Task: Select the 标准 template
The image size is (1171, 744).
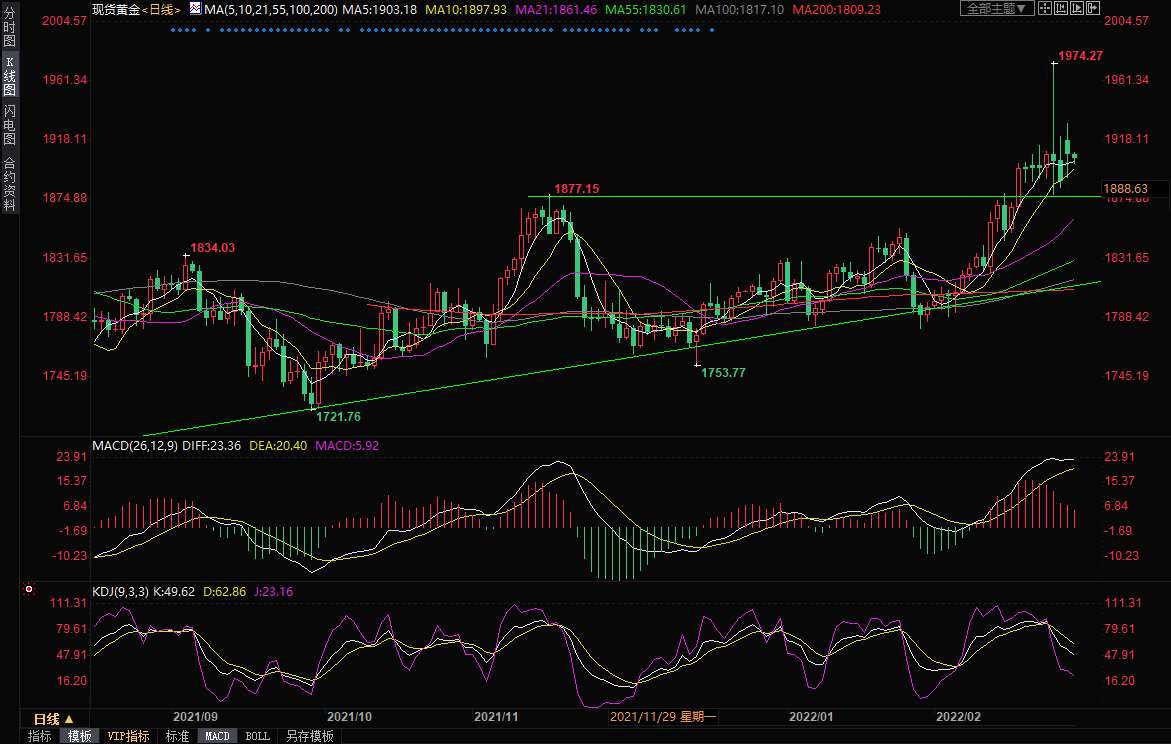Action: [177, 736]
